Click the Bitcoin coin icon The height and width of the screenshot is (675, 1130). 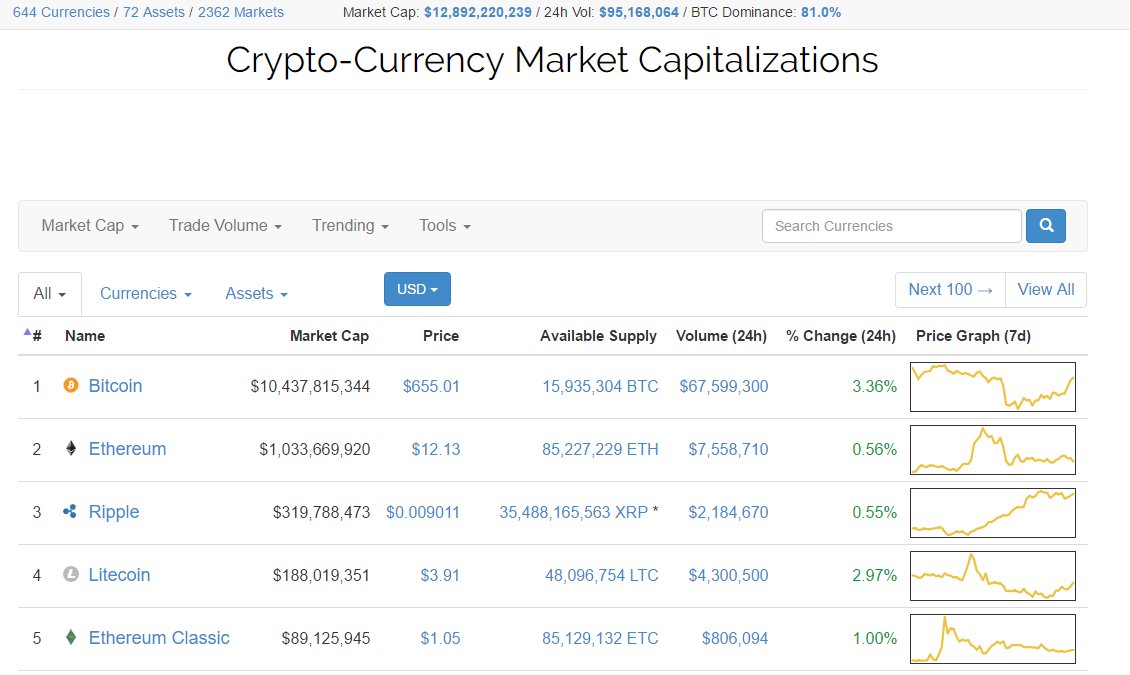coord(71,385)
